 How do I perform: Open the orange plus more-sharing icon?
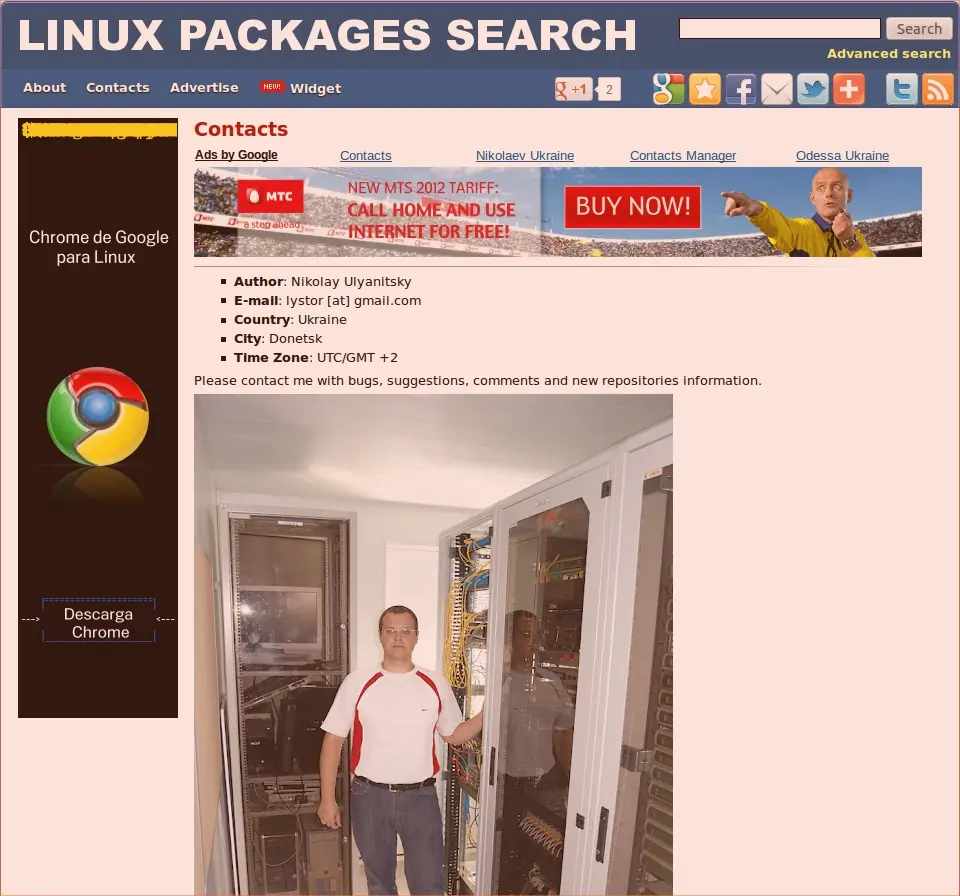pyautogui.click(x=849, y=89)
